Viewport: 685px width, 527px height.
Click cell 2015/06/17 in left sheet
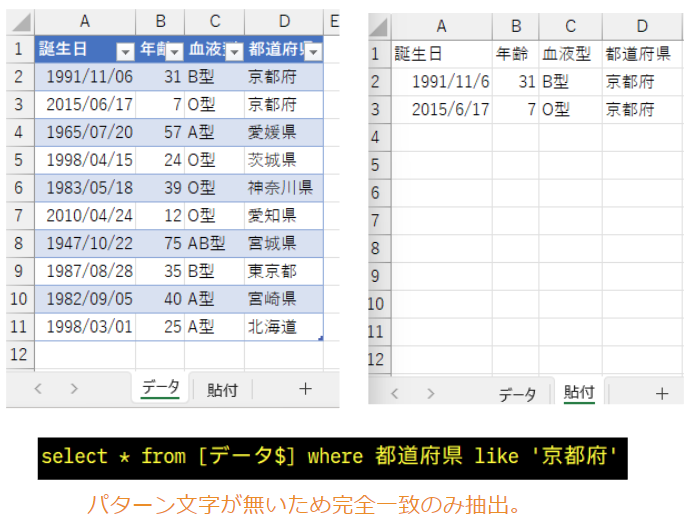pos(85,104)
